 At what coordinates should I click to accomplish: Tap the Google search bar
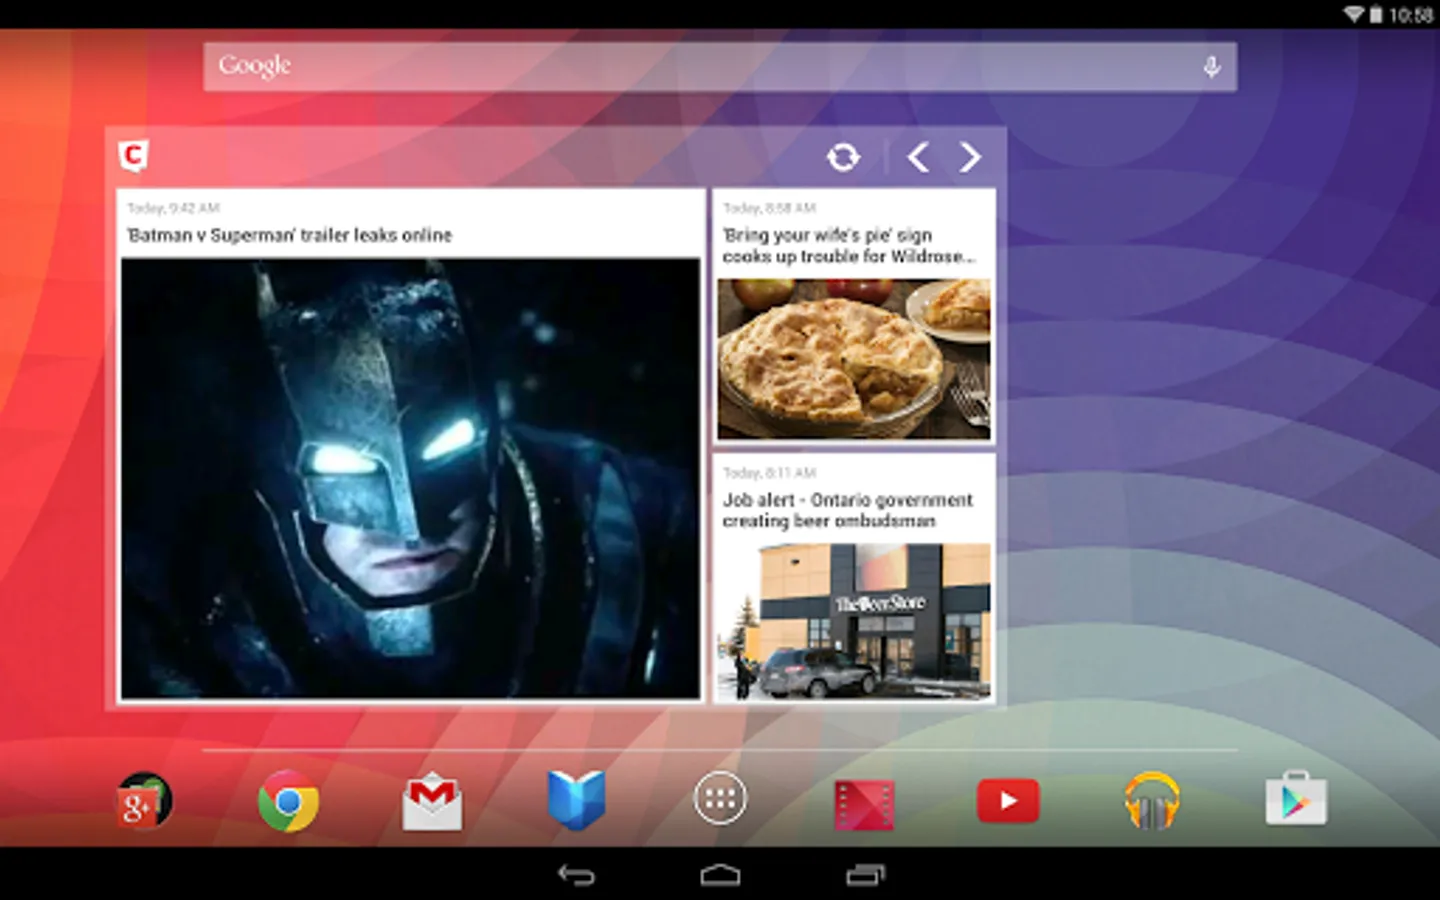(720, 67)
